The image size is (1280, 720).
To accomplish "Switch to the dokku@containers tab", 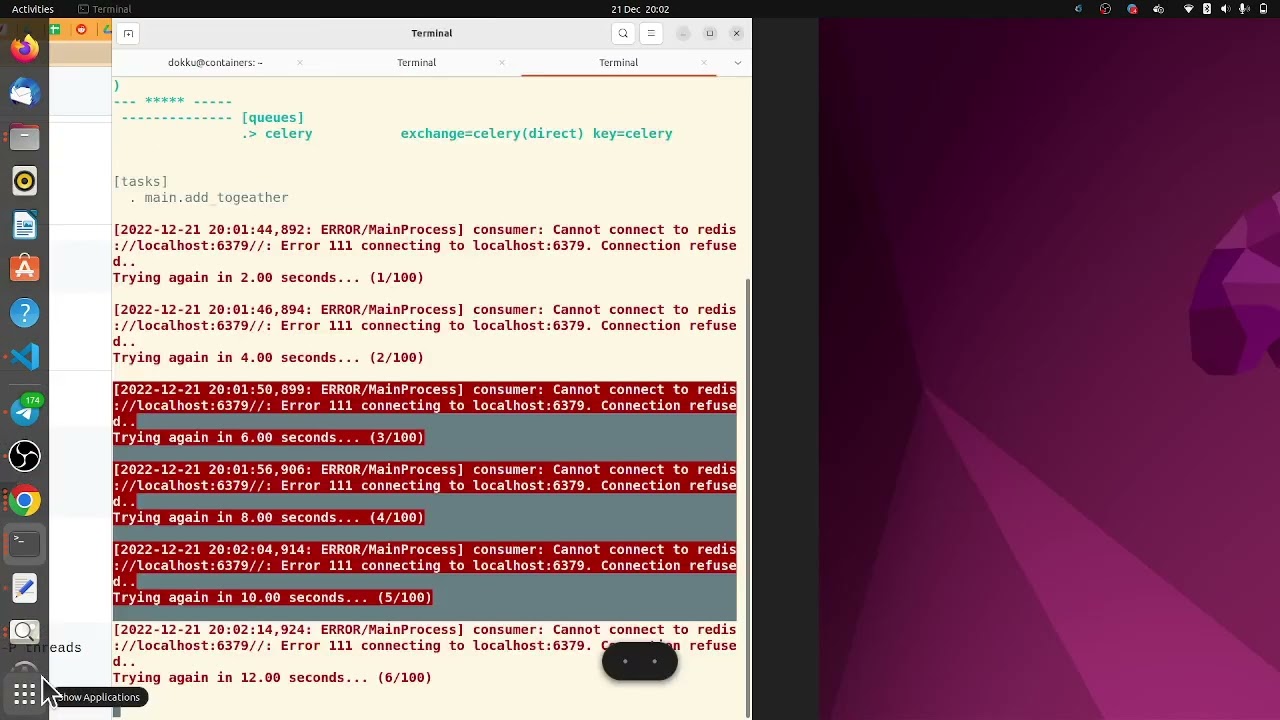I will click(x=215, y=62).
